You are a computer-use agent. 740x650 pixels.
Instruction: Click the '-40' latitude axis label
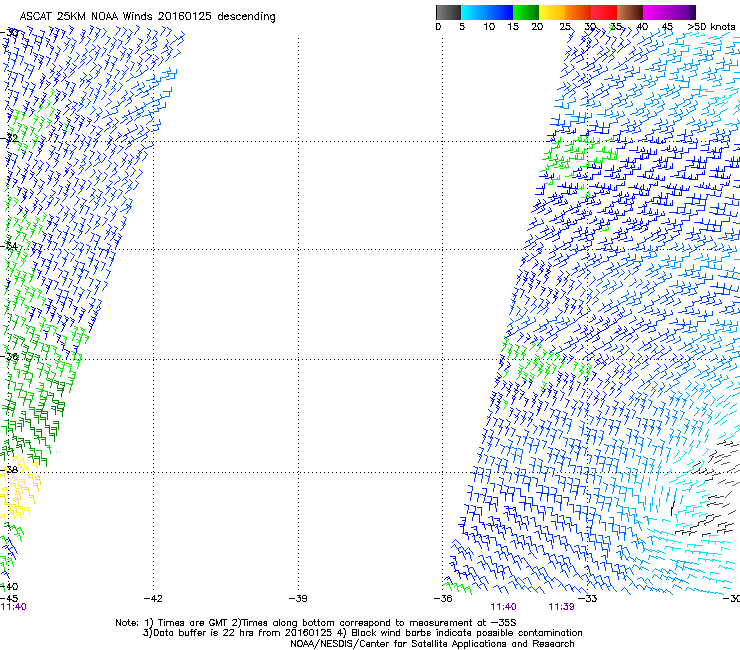coord(9,587)
